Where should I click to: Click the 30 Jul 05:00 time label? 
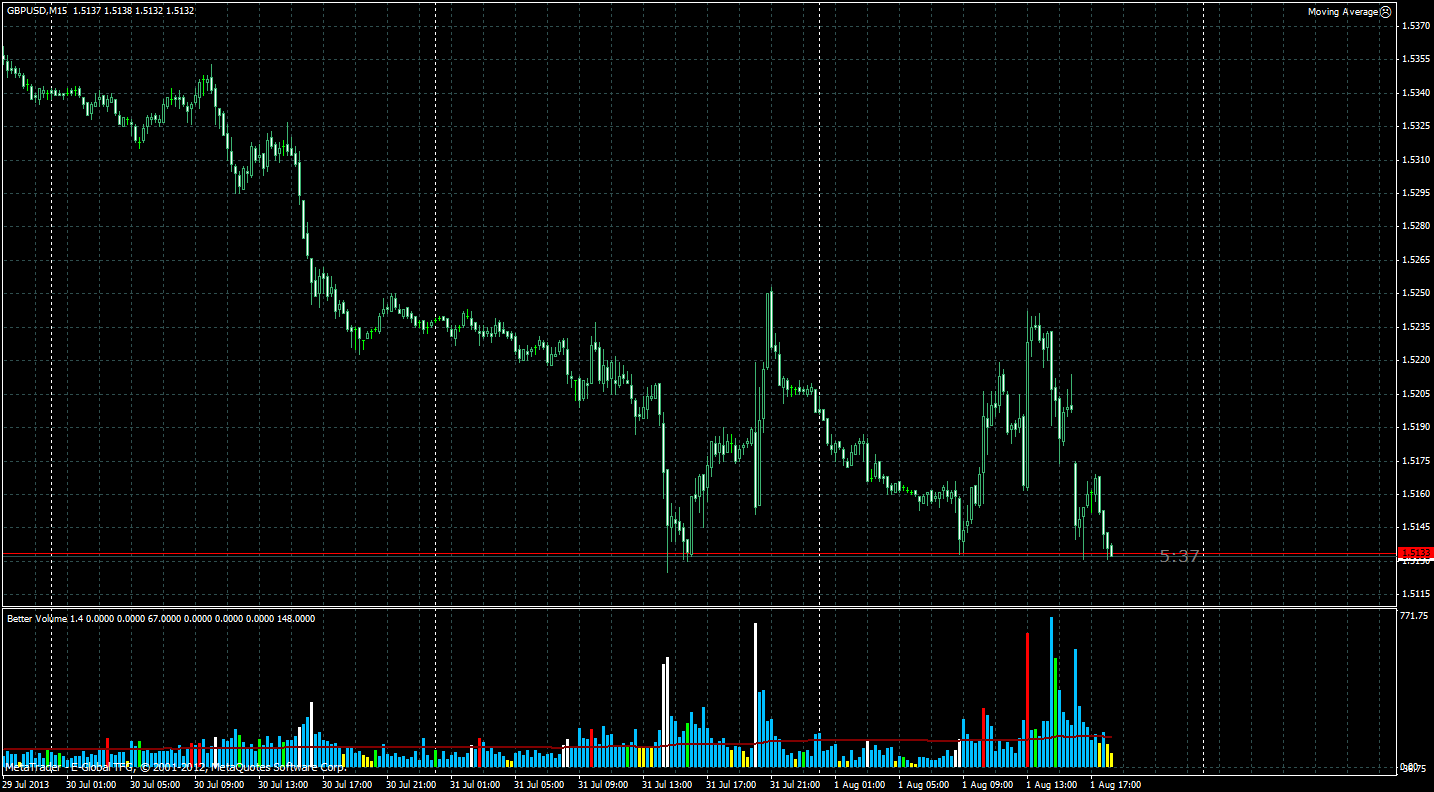pyautogui.click(x=153, y=785)
